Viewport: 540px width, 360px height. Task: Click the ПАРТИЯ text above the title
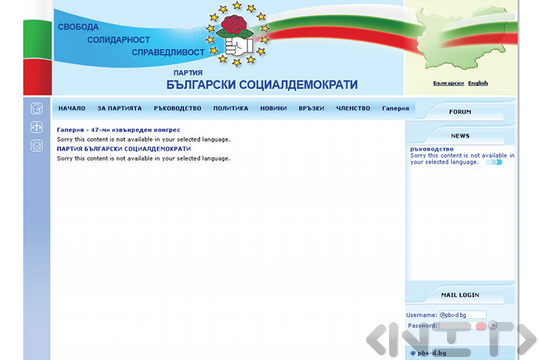coord(188,73)
